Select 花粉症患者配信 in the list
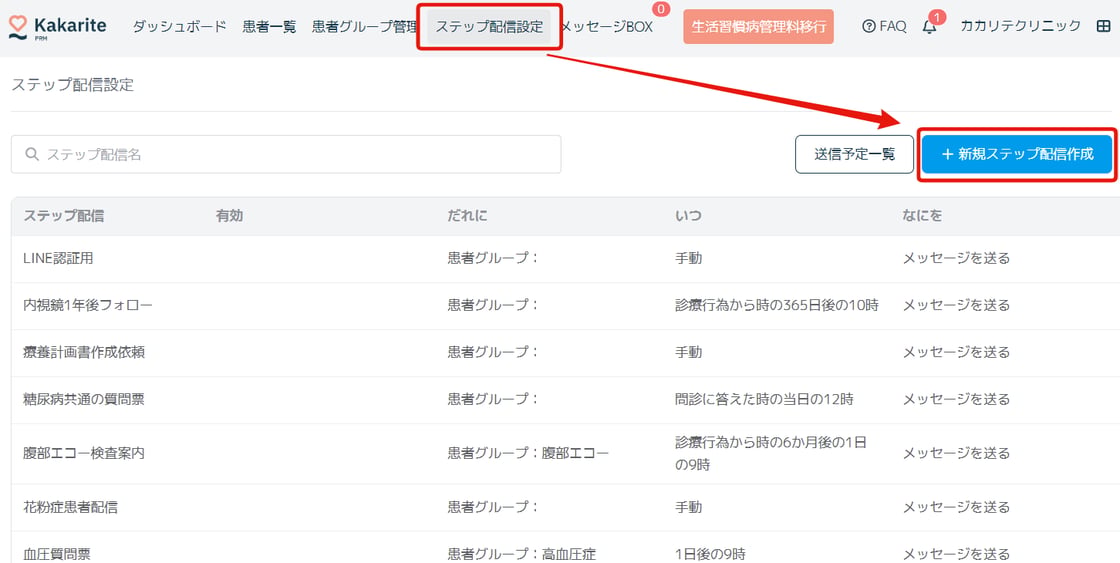 (x=70, y=507)
